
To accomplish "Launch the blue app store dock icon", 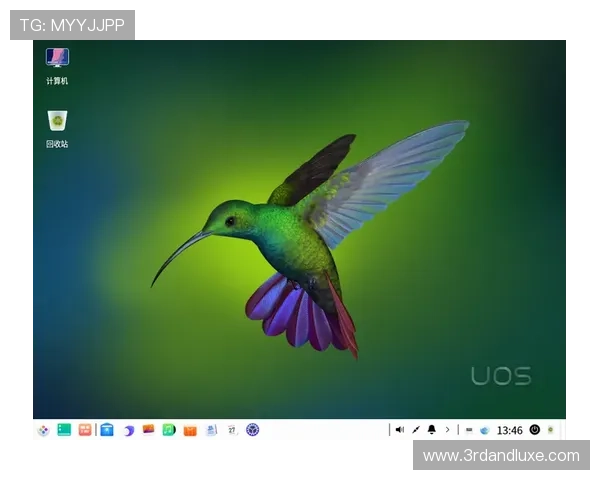I will (106, 430).
